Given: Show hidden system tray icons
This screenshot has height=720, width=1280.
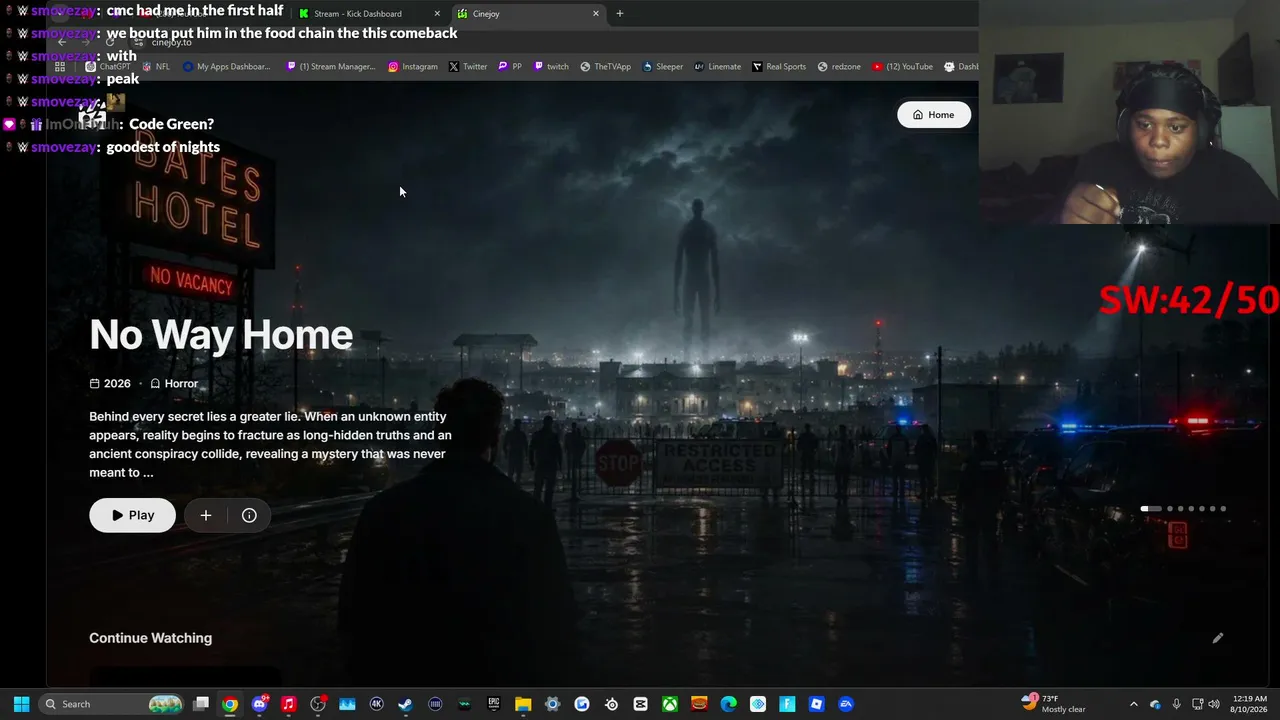Looking at the screenshot, I should coord(1133,704).
